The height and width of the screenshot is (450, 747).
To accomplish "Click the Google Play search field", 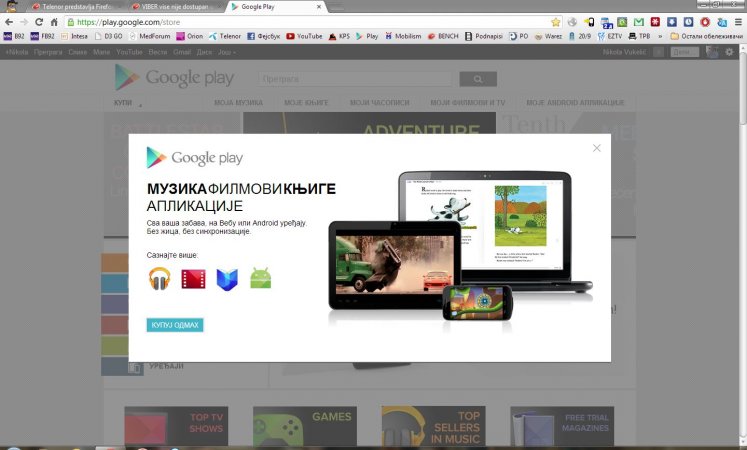I will tap(355, 79).
